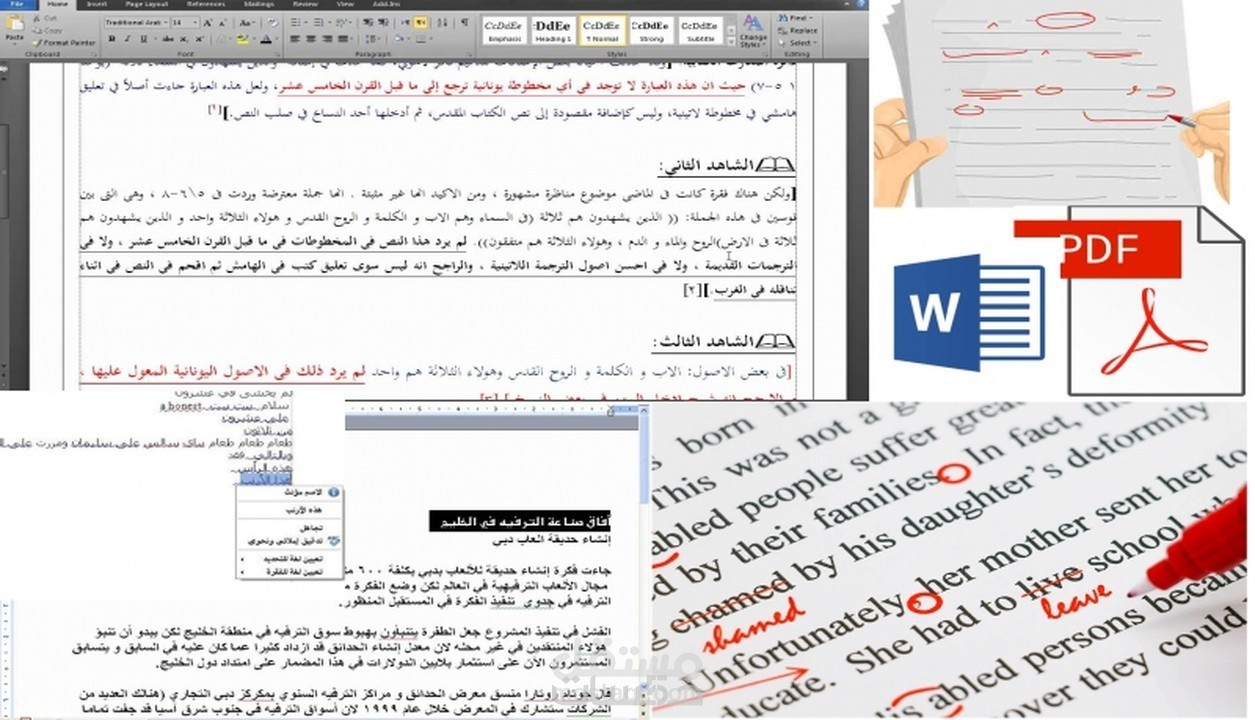Toggle Underline formatting

(x=143, y=39)
